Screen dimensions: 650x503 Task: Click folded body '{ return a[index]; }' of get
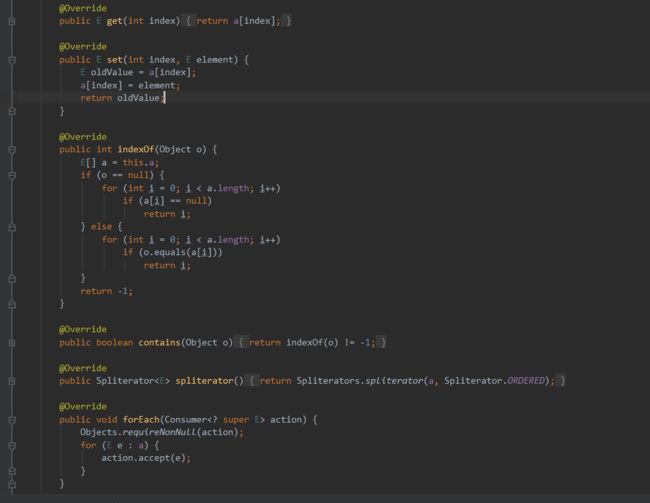(238, 21)
